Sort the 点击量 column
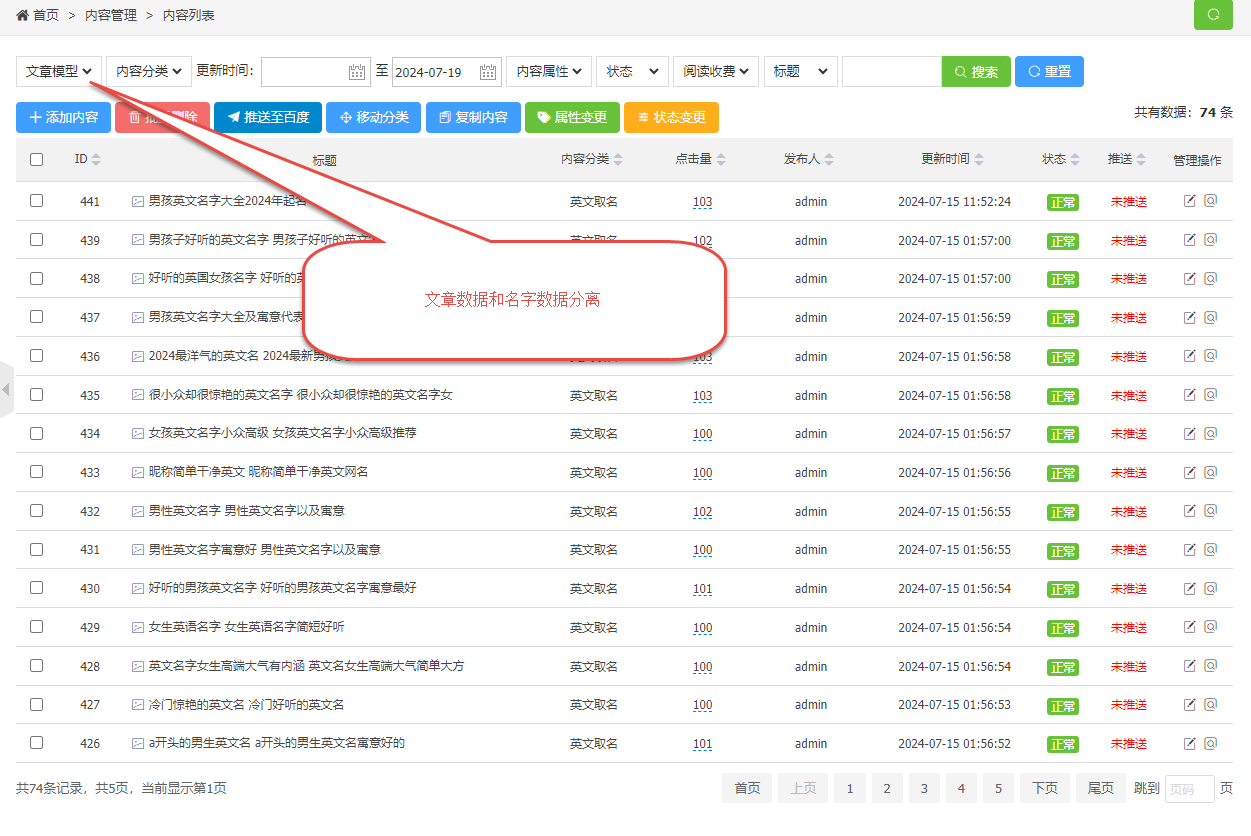Image resolution: width=1251 pixels, height=836 pixels. pyautogui.click(x=721, y=160)
